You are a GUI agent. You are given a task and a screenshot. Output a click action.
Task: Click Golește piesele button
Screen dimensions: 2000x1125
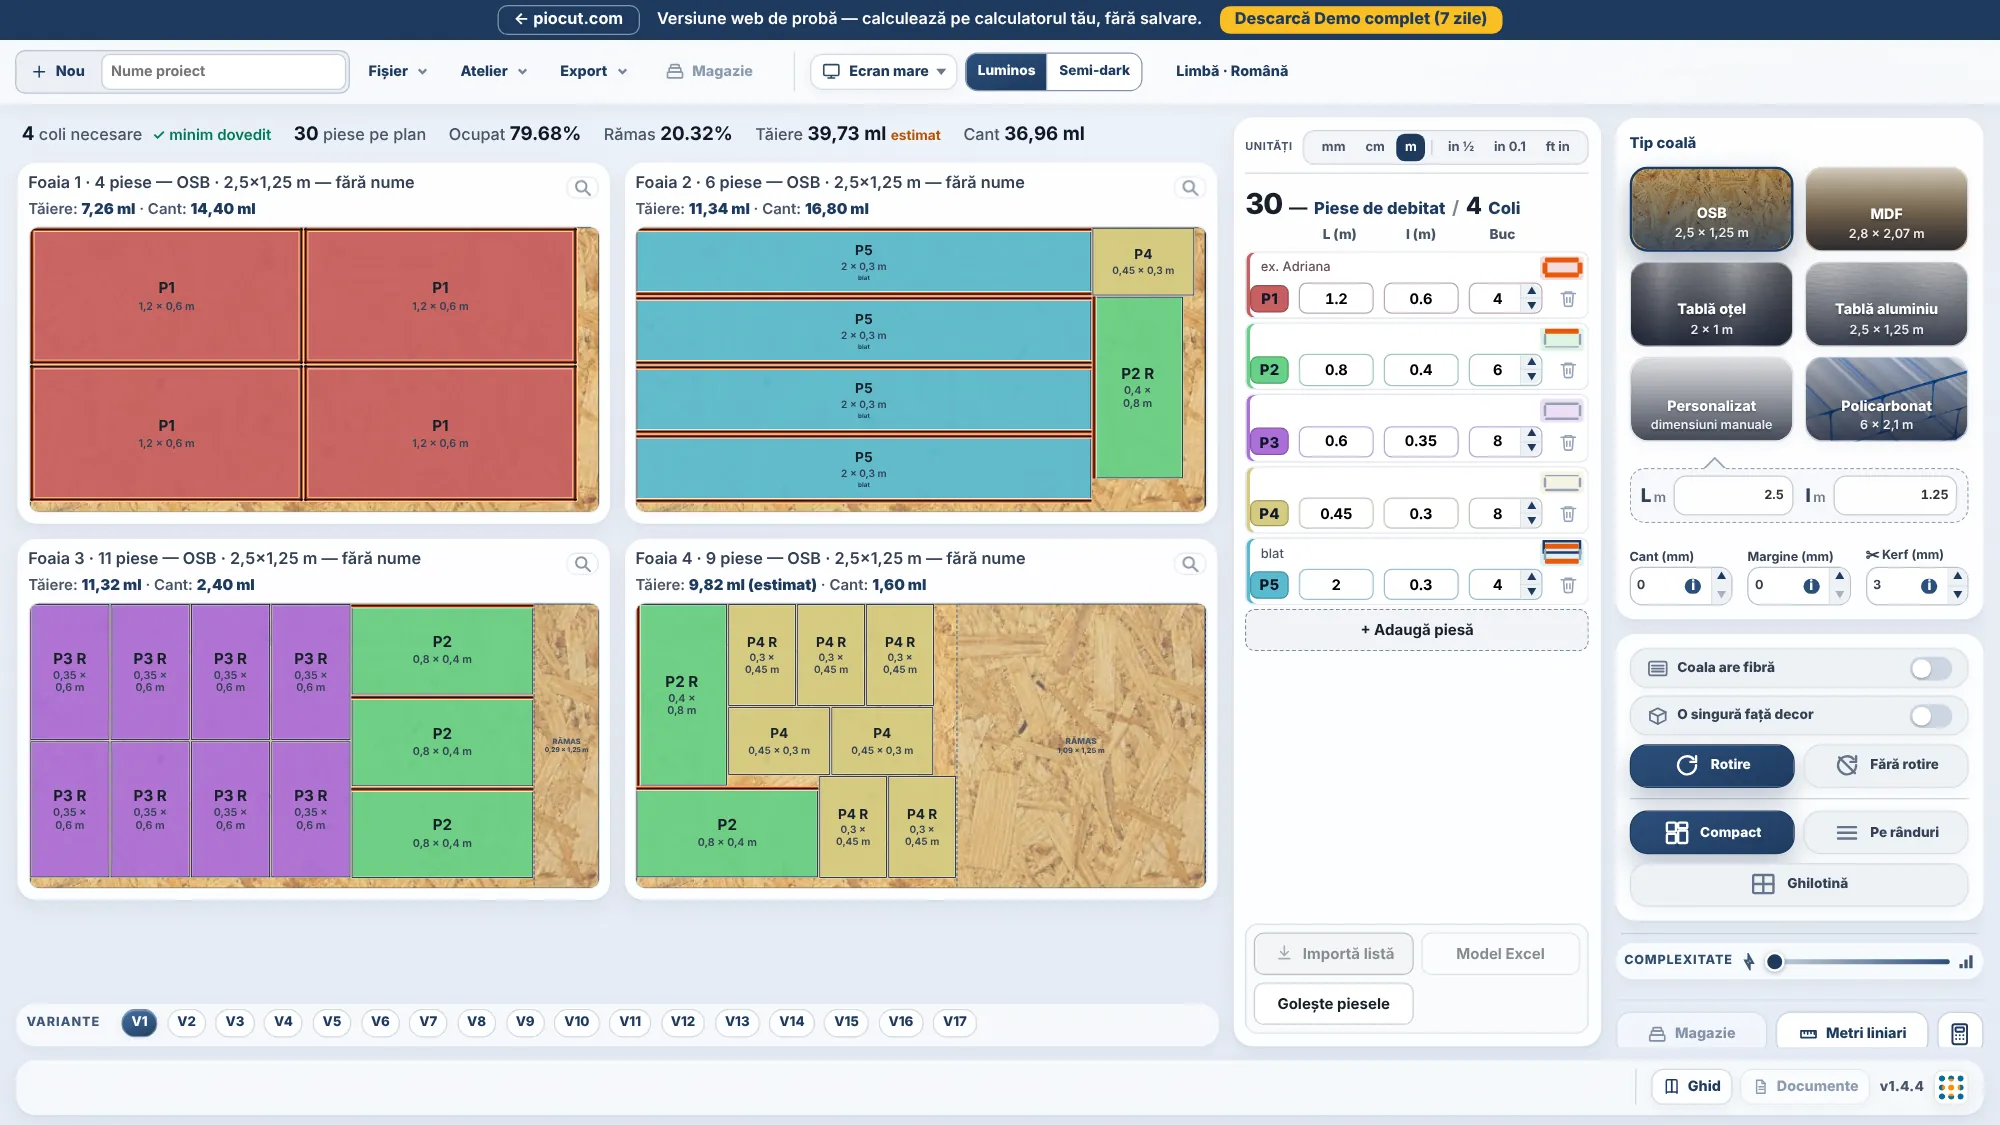(1333, 1004)
